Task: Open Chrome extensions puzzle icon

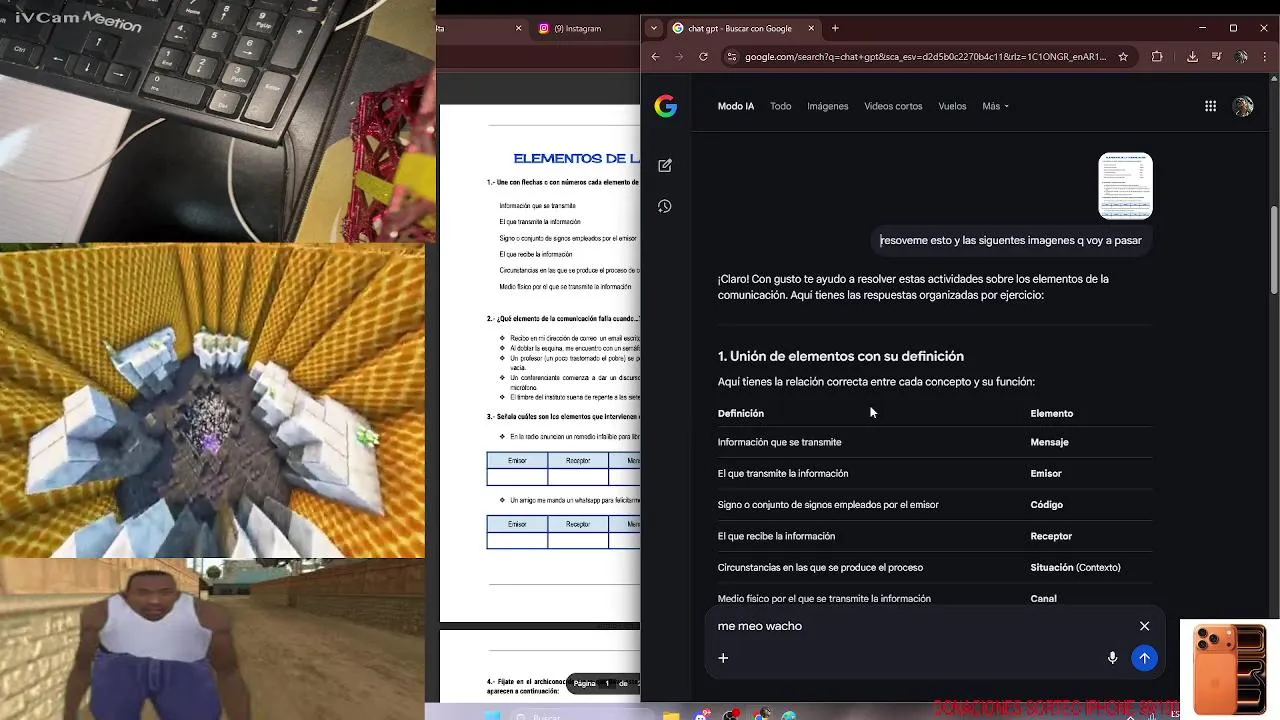Action: click(x=1157, y=57)
